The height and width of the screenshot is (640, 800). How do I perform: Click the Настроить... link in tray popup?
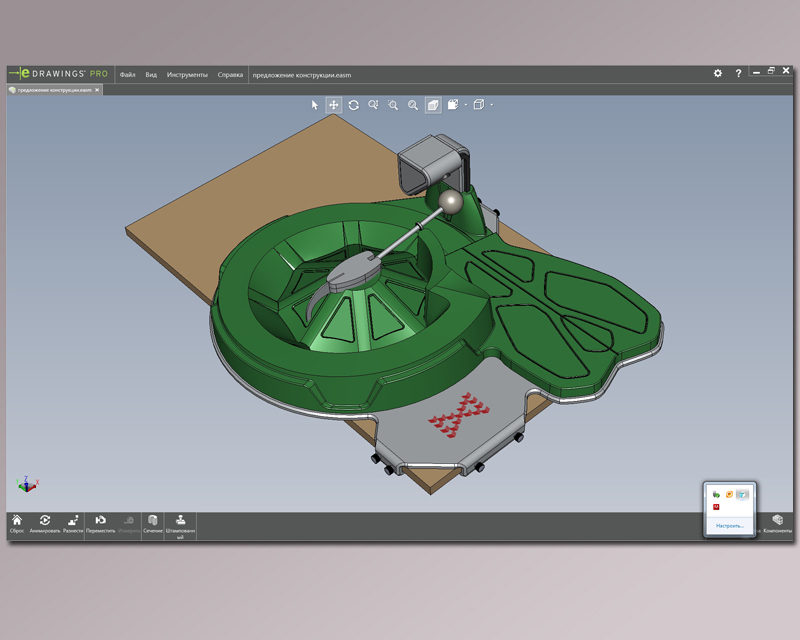pyautogui.click(x=730, y=525)
